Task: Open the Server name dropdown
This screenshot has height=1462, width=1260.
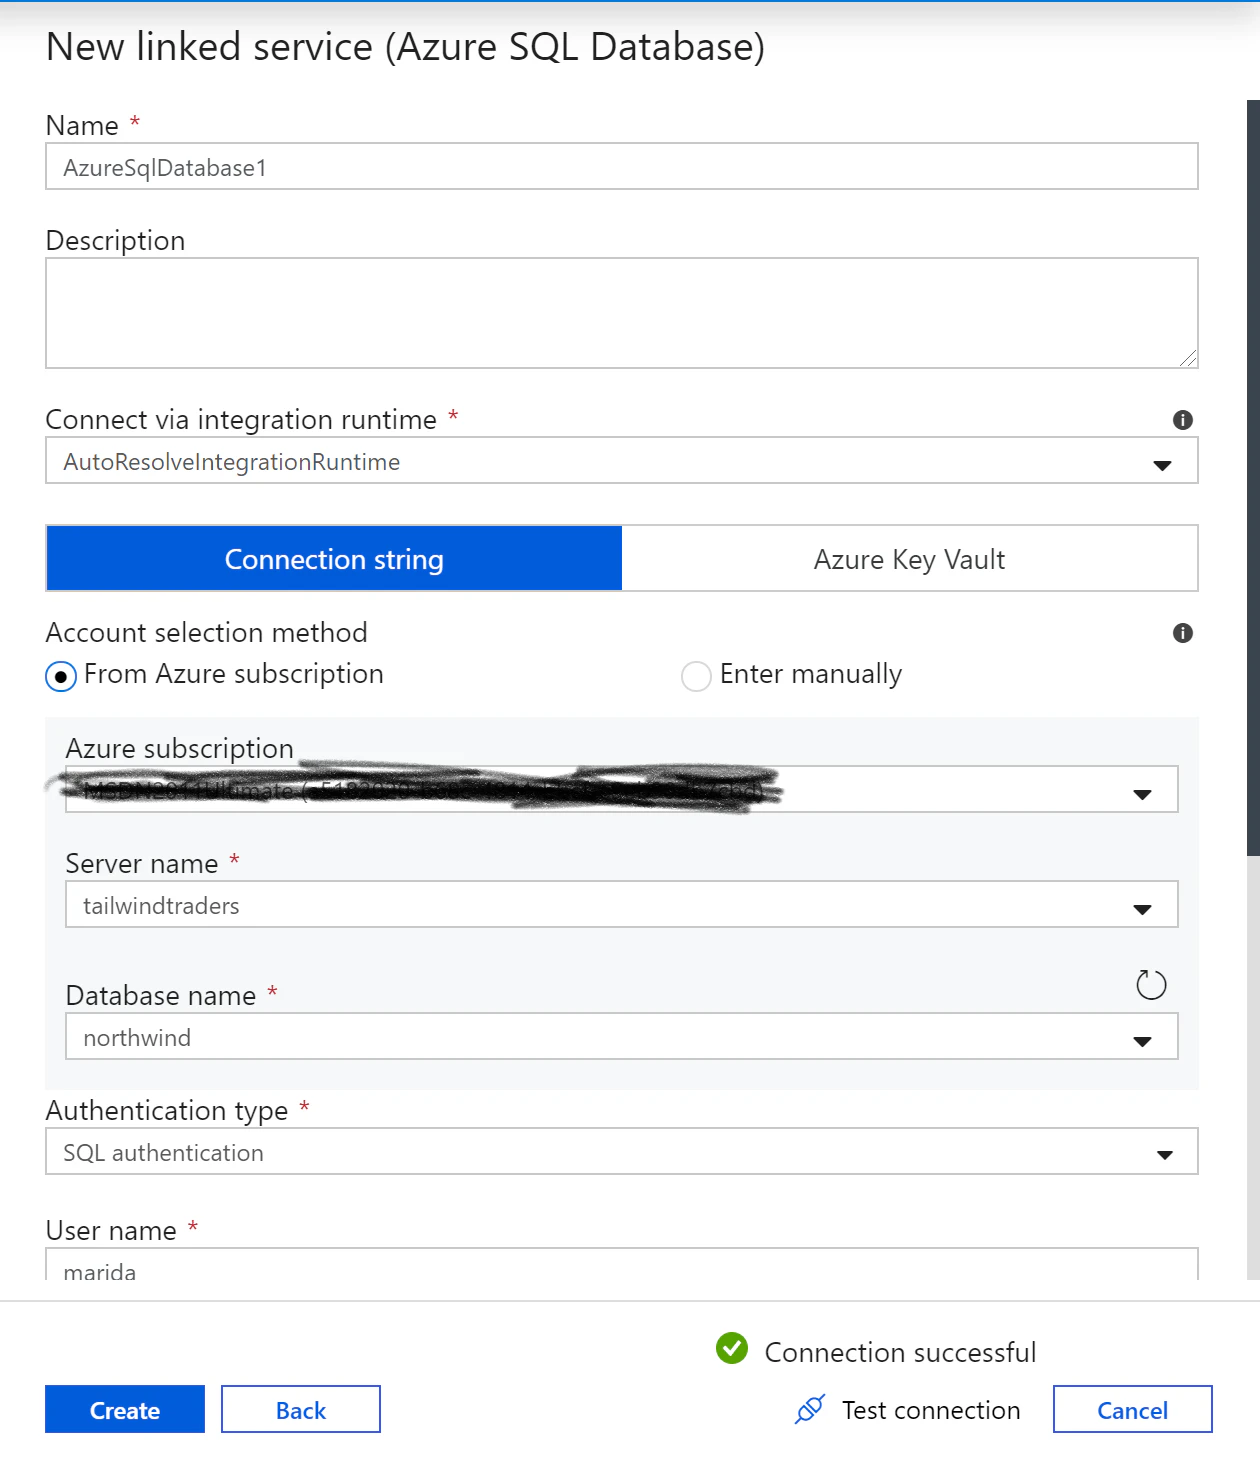Action: 622,905
